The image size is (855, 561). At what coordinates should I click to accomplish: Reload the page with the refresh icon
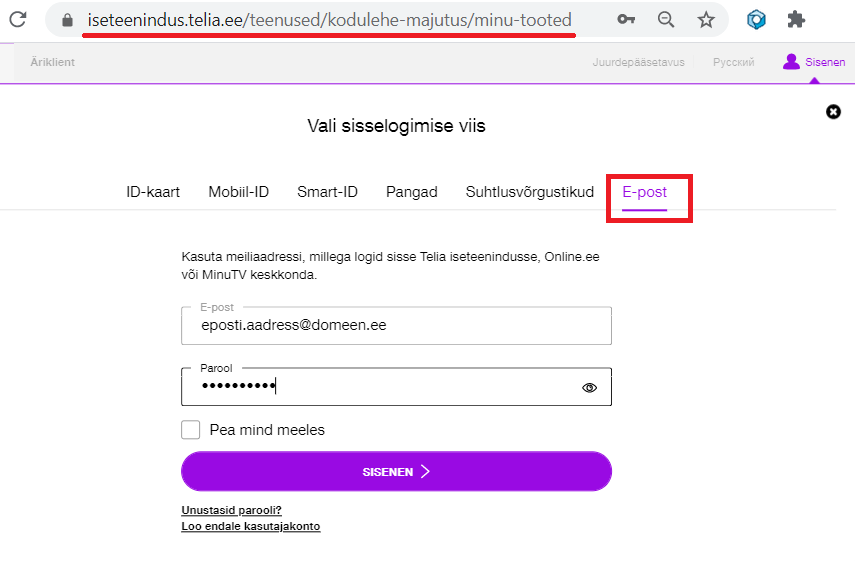click(x=18, y=20)
